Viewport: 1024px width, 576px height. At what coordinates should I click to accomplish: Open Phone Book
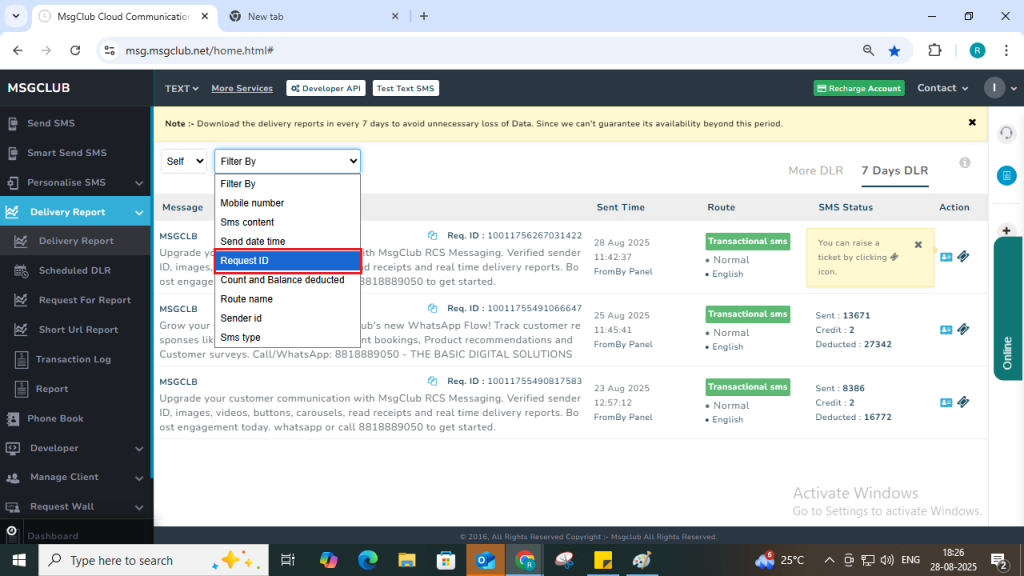(x=55, y=419)
